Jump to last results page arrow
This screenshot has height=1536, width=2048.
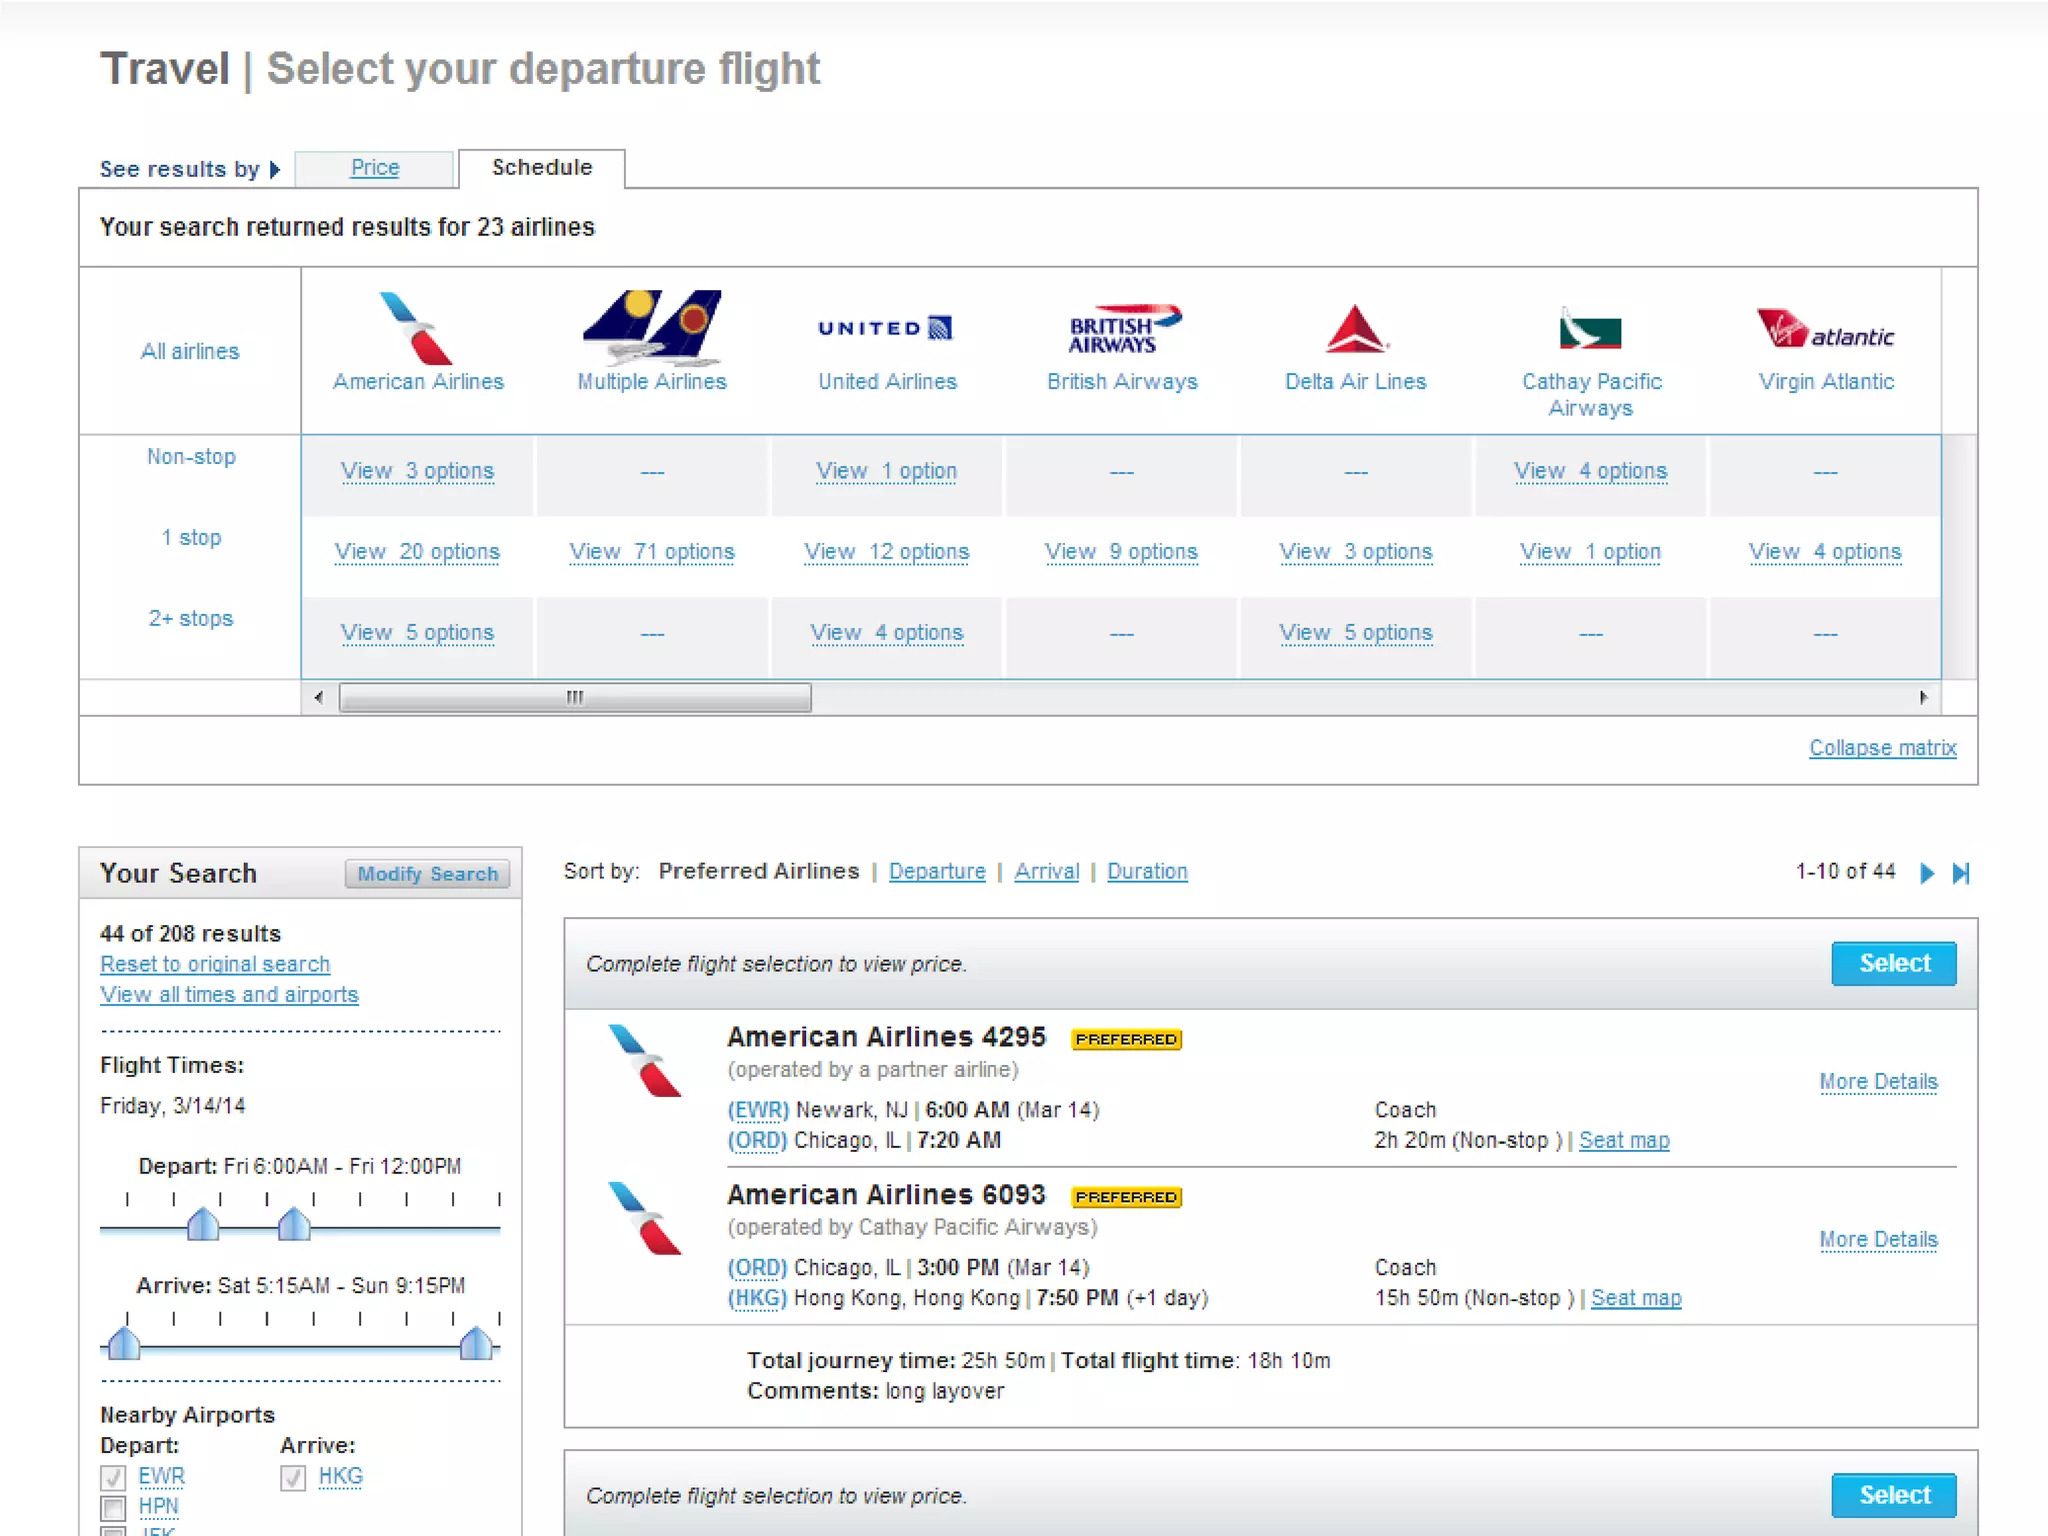1961,873
